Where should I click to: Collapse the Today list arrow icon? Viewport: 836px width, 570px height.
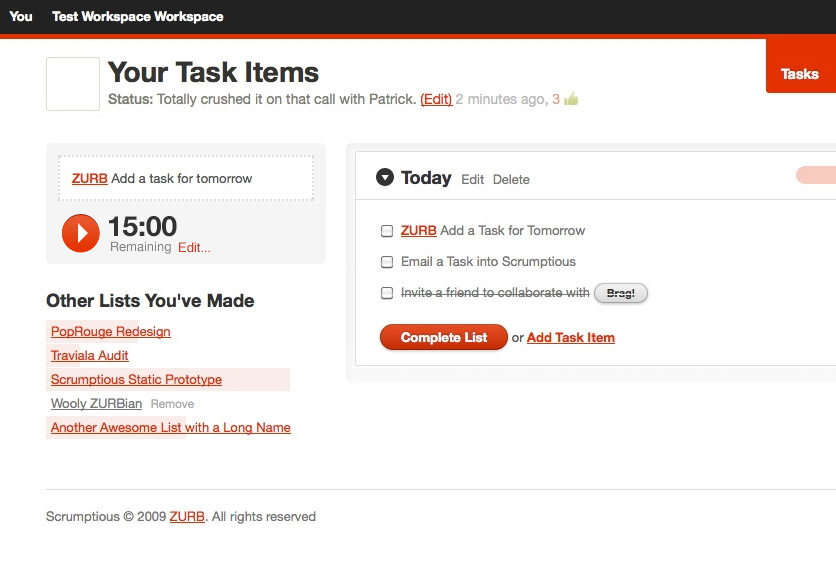(384, 177)
